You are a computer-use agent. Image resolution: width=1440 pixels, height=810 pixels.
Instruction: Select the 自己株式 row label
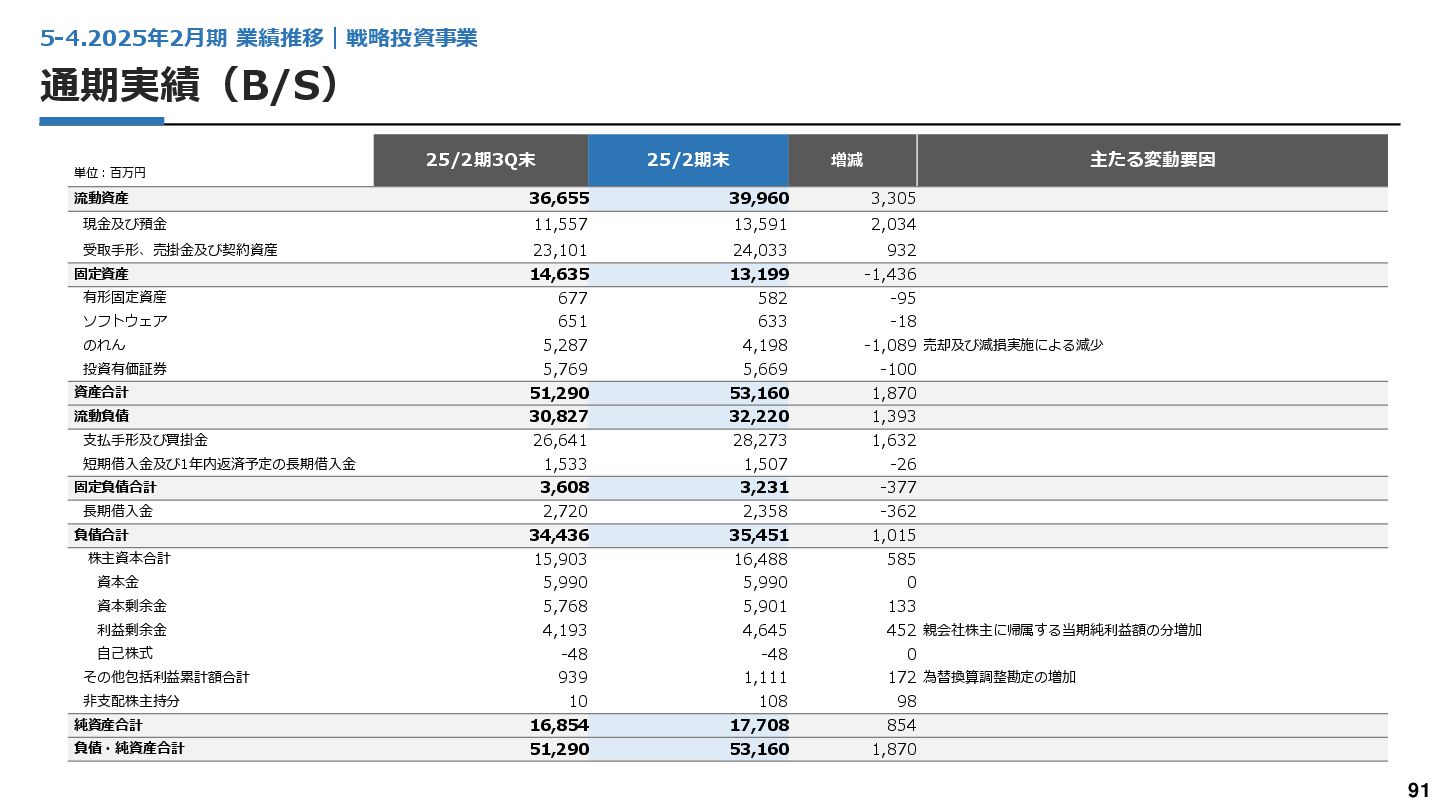pyautogui.click(x=125, y=653)
